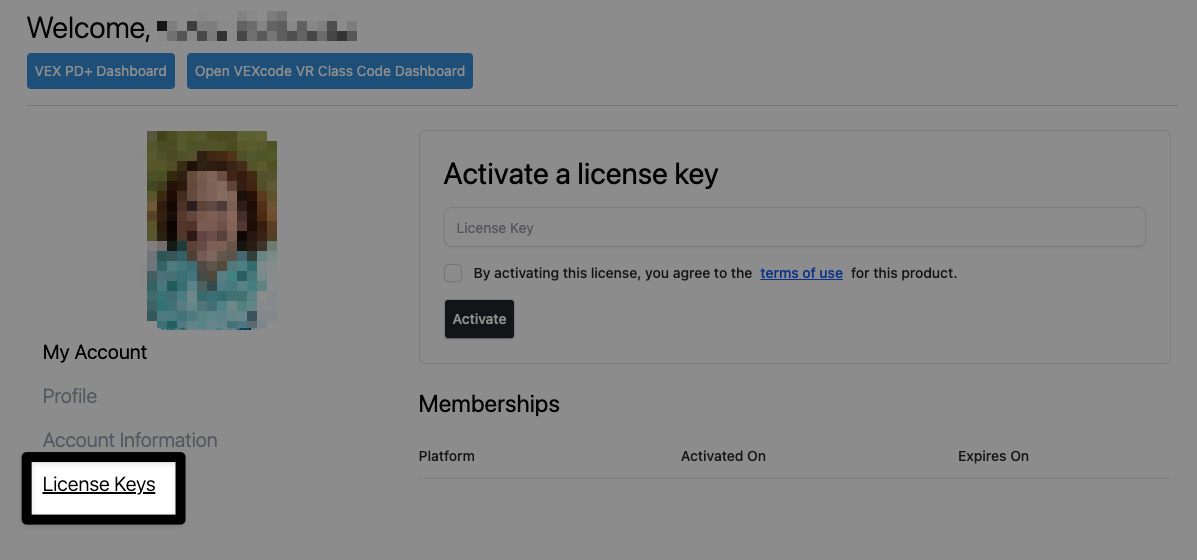Open the Account Information sidebar link
This screenshot has width=1197, height=560.
[130, 441]
